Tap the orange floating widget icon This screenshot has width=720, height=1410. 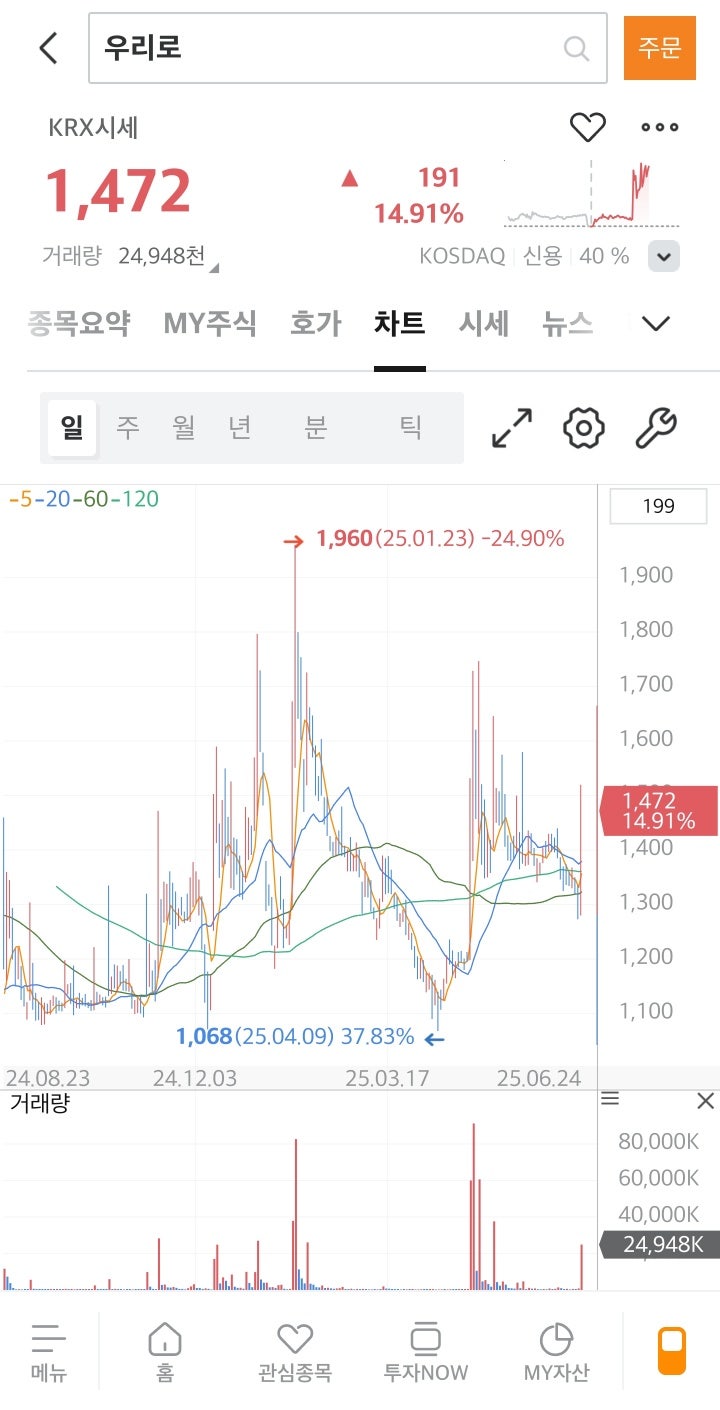[672, 1351]
